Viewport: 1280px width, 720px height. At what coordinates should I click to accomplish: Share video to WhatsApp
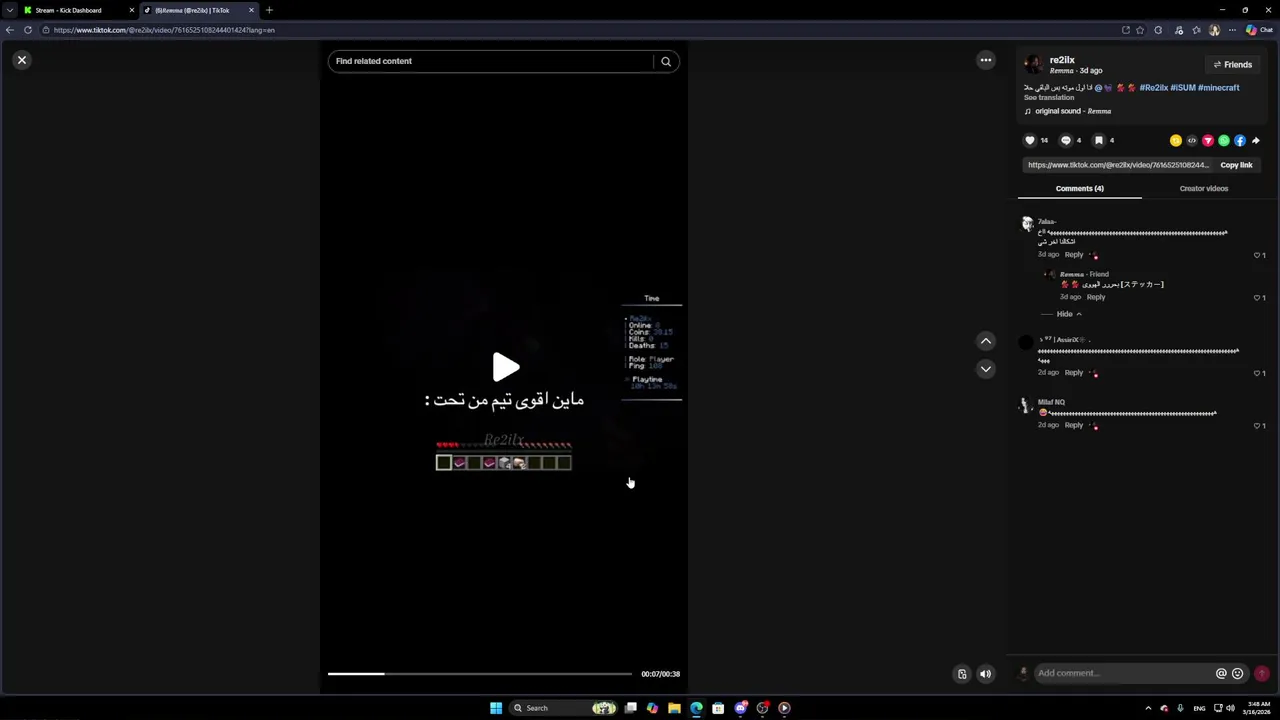[1224, 140]
